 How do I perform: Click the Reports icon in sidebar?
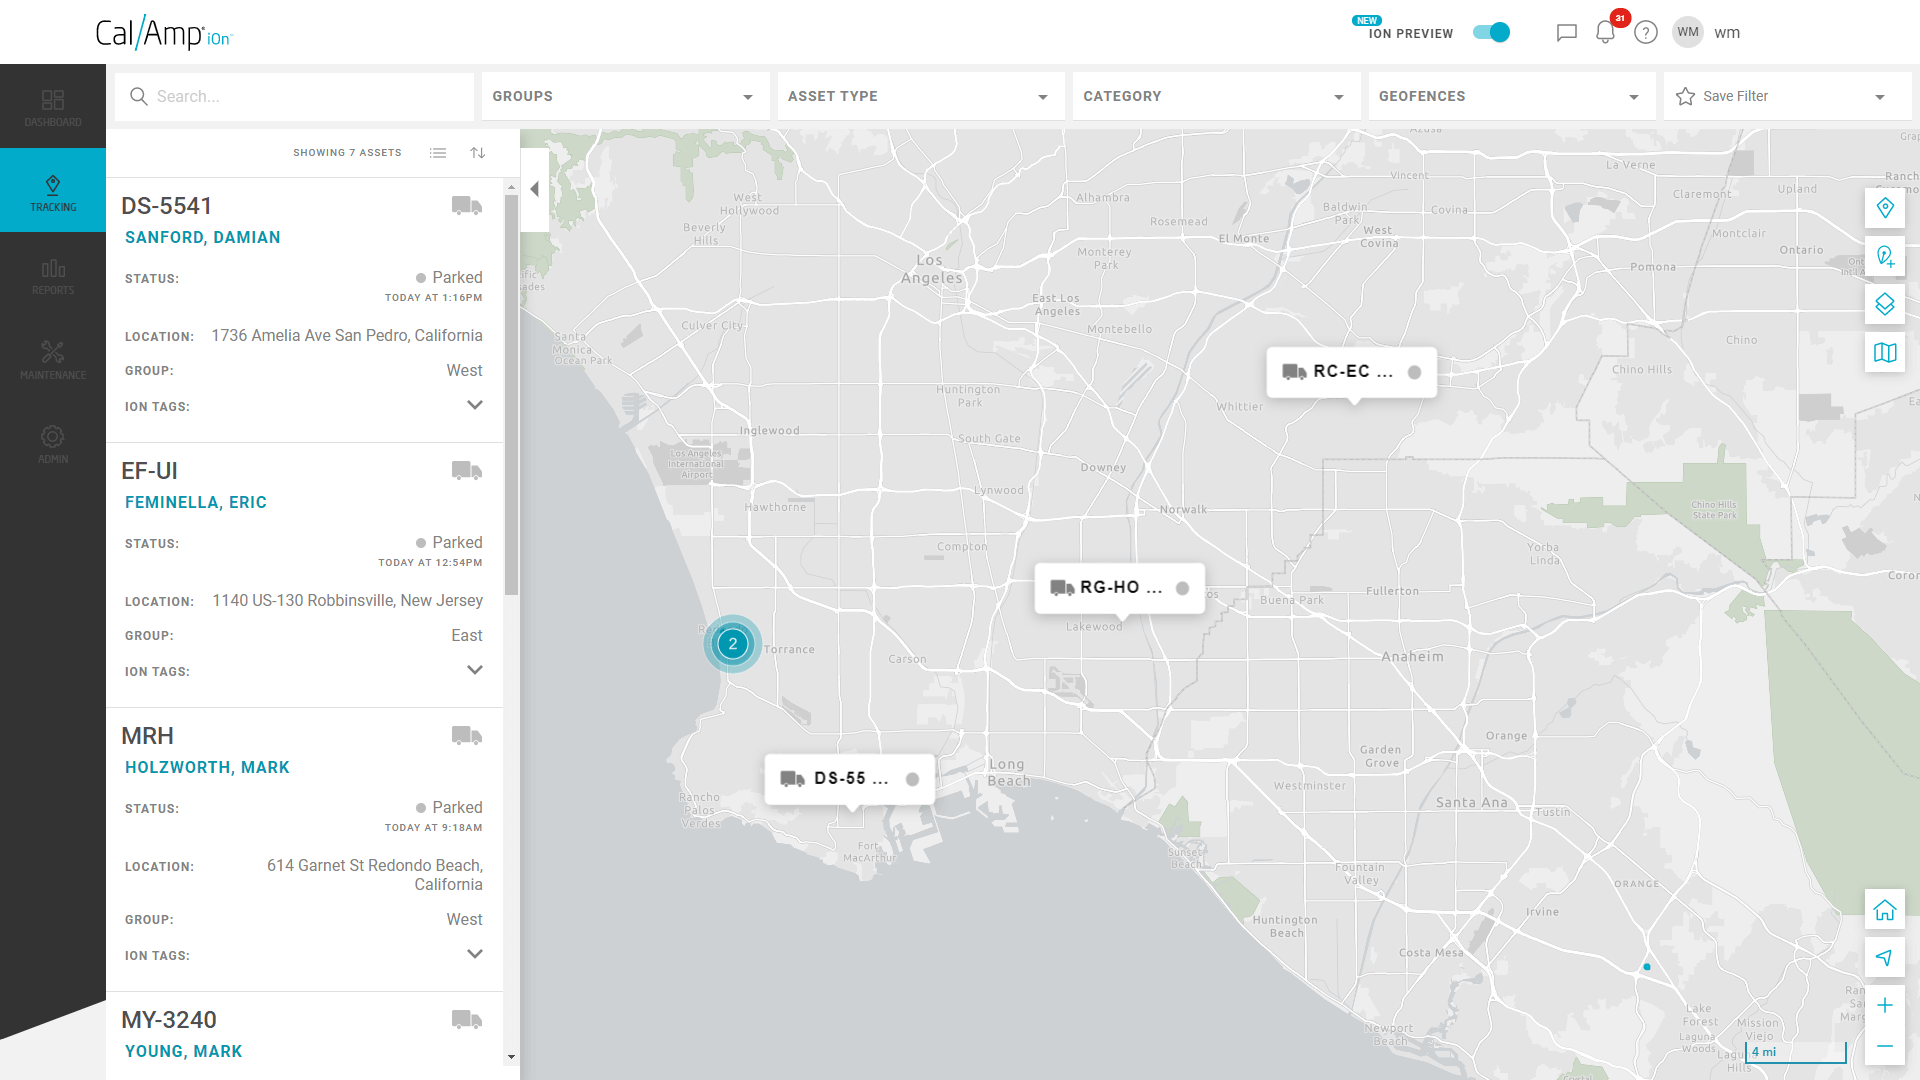coord(53,277)
